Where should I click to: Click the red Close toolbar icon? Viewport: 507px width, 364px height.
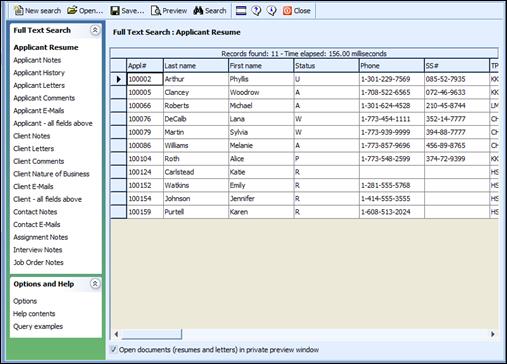click(287, 11)
